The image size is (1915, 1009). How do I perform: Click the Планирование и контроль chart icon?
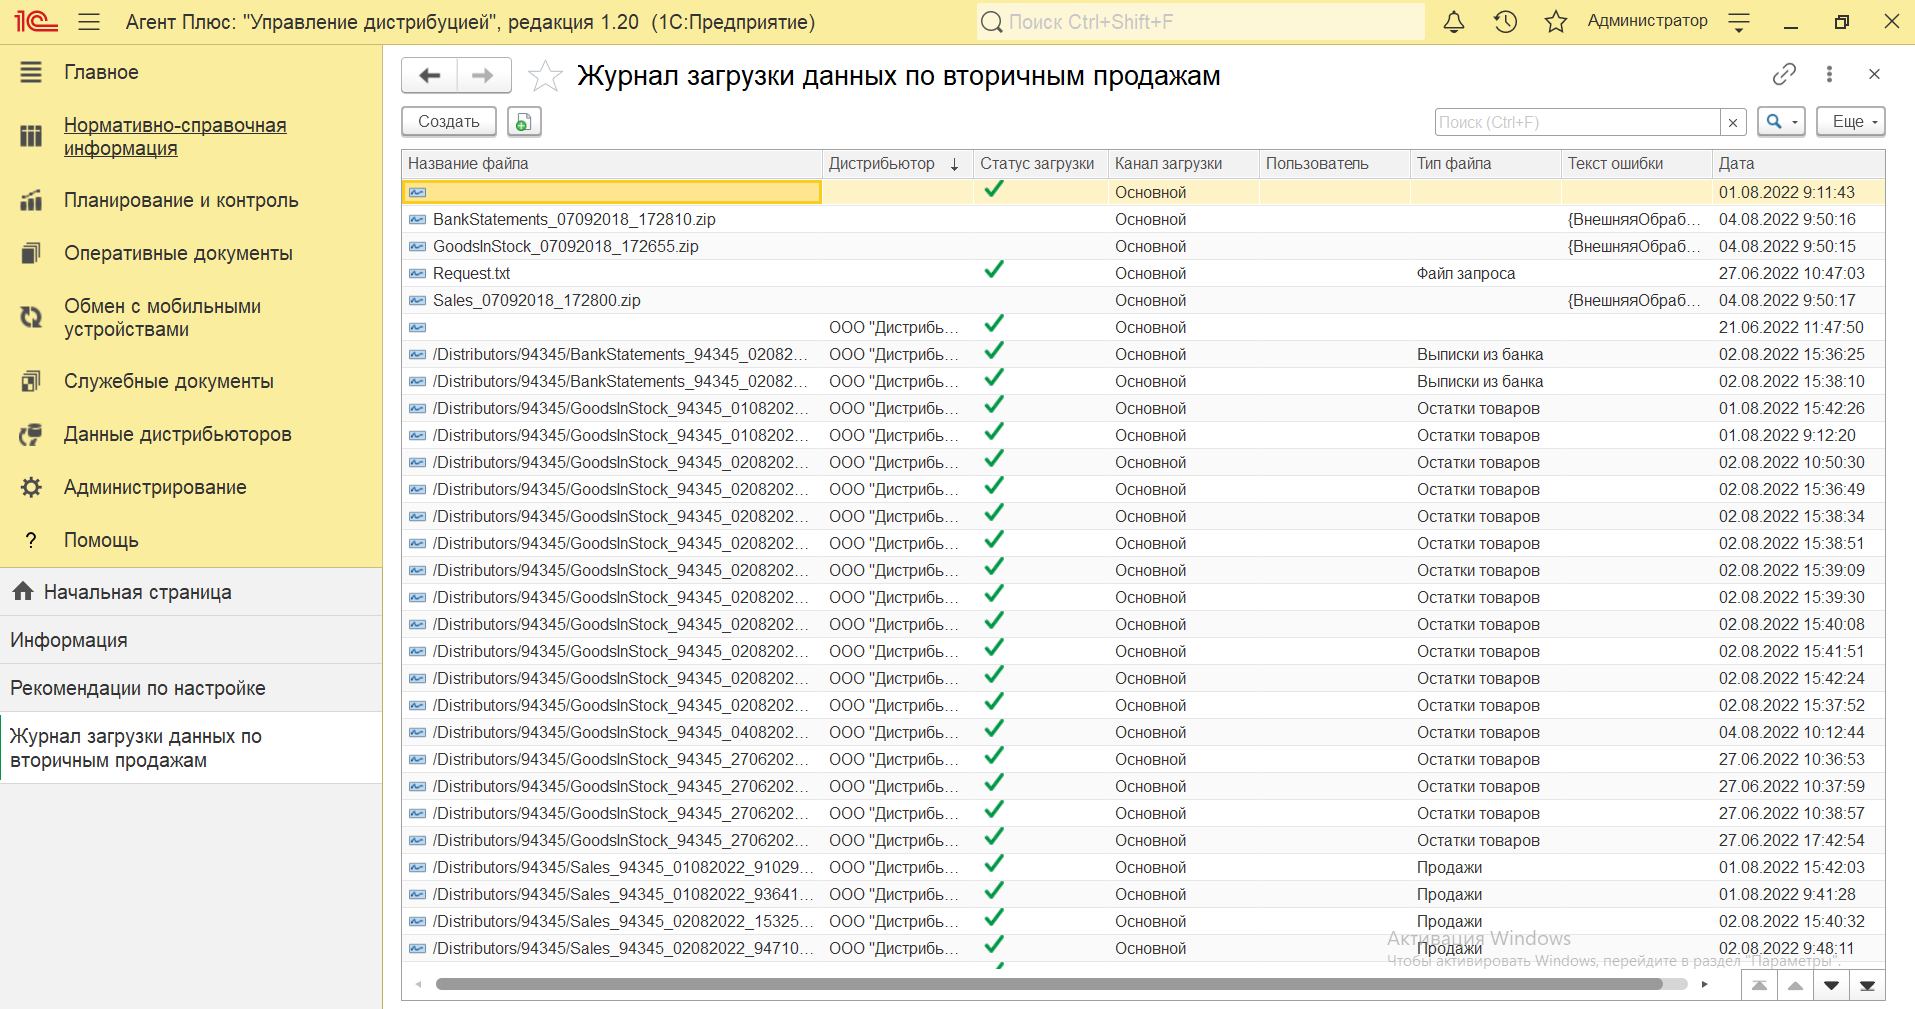(x=31, y=200)
